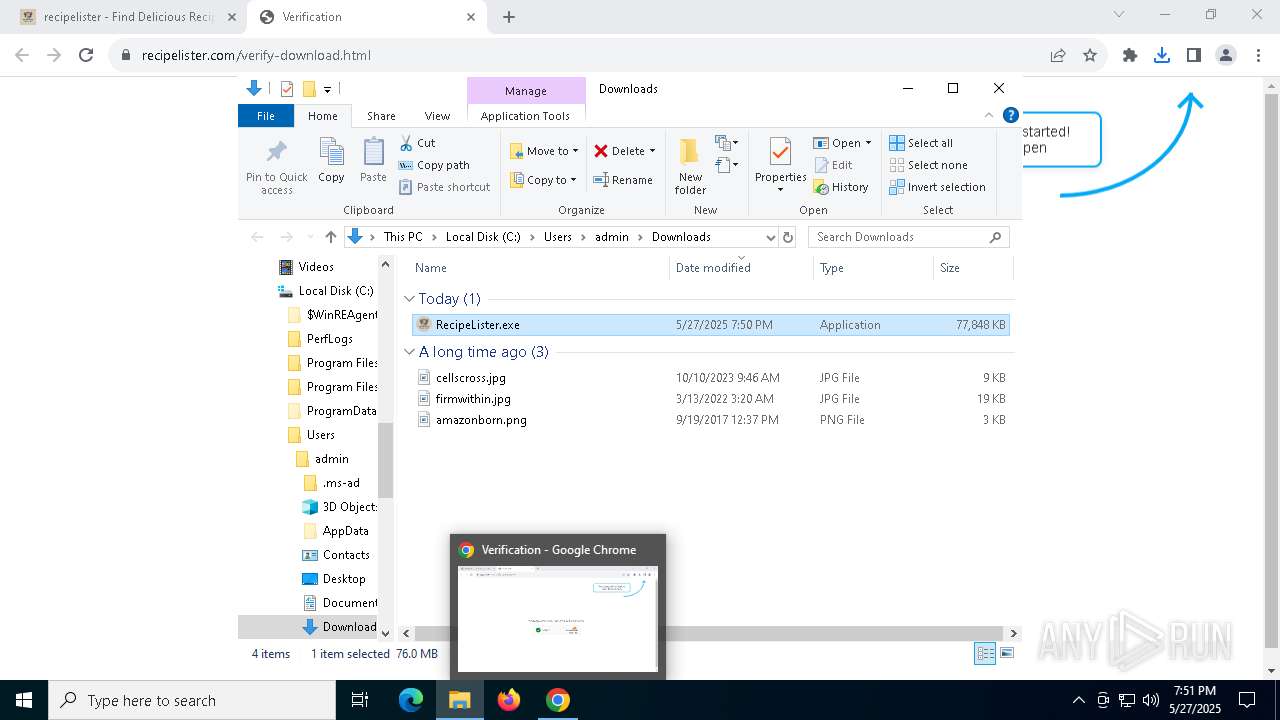Image resolution: width=1280 pixels, height=720 pixels.
Task: Open file History
Action: pos(840,187)
